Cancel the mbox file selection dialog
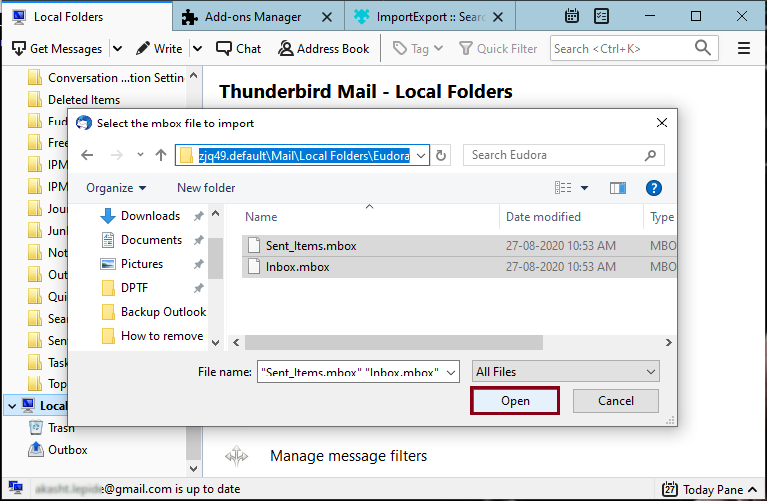767x501 pixels. pos(615,401)
